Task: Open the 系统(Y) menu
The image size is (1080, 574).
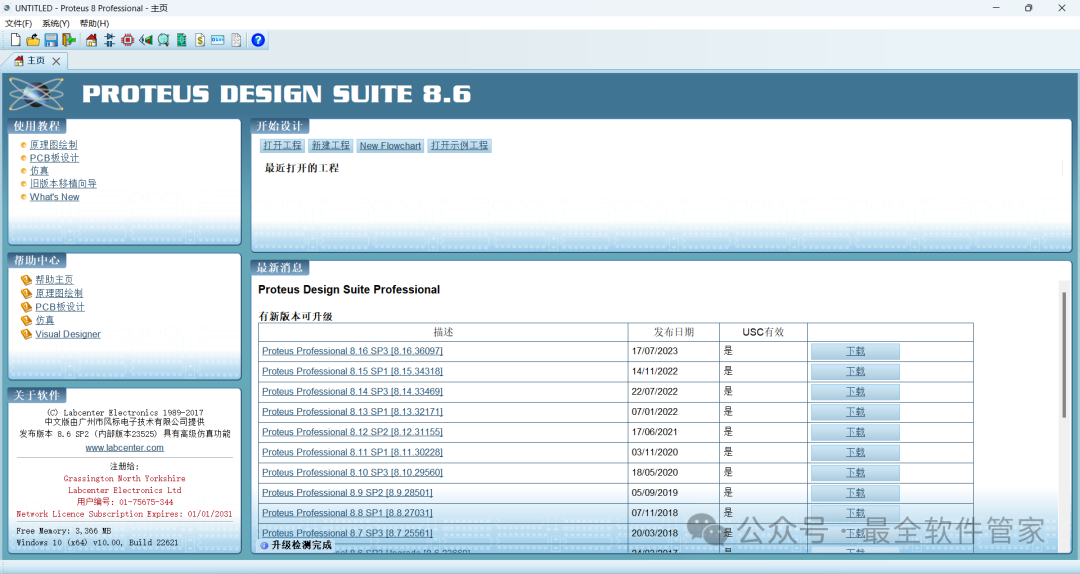Action: (55, 23)
